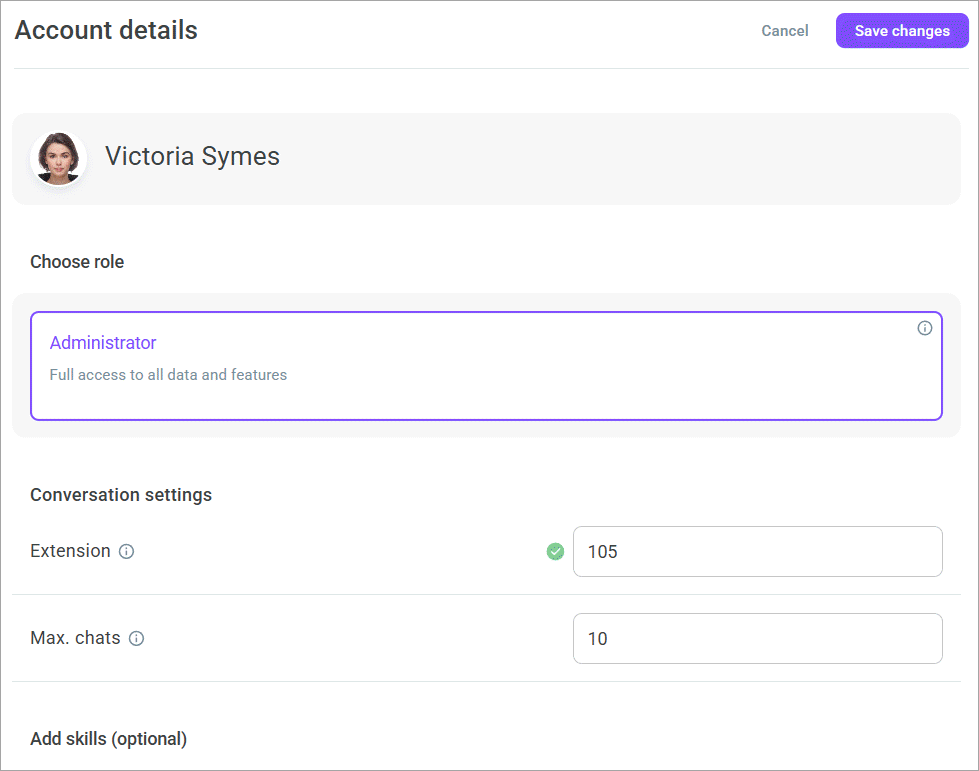This screenshot has height=771, width=979.
Task: Click the green extension validation checkmark
Action: (x=555, y=551)
